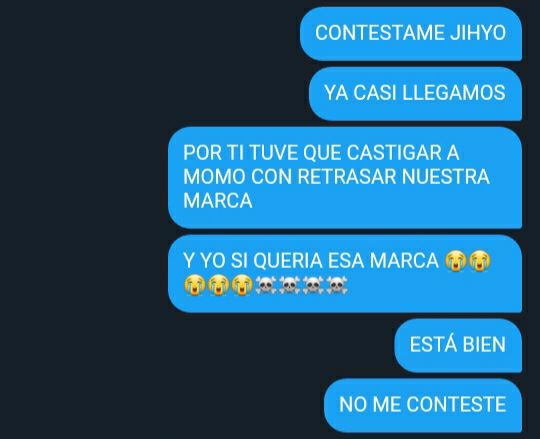Click the crying emoji beside the first skull
This screenshot has width=540, height=439.
coord(242,285)
